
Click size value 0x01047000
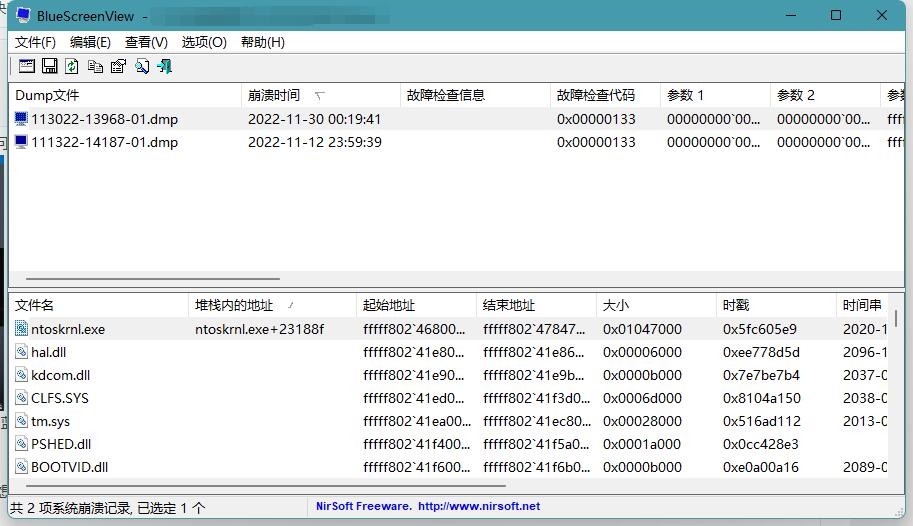[642, 329]
